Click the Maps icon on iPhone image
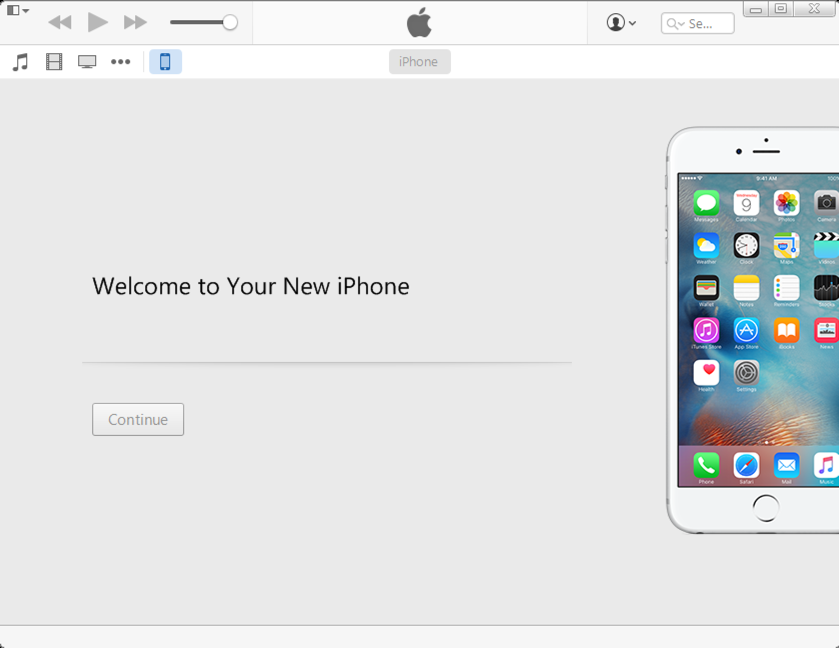Image resolution: width=839 pixels, height=648 pixels. (x=787, y=246)
